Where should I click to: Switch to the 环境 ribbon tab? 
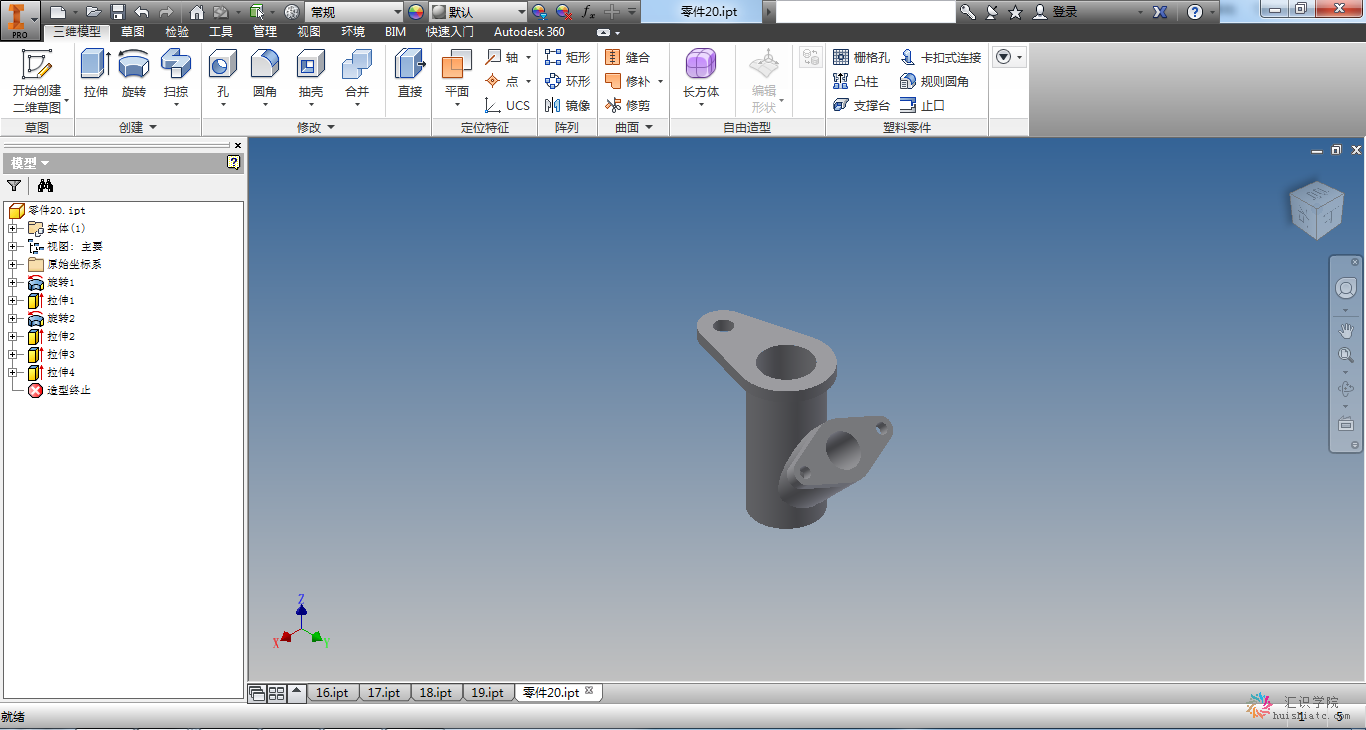point(353,31)
